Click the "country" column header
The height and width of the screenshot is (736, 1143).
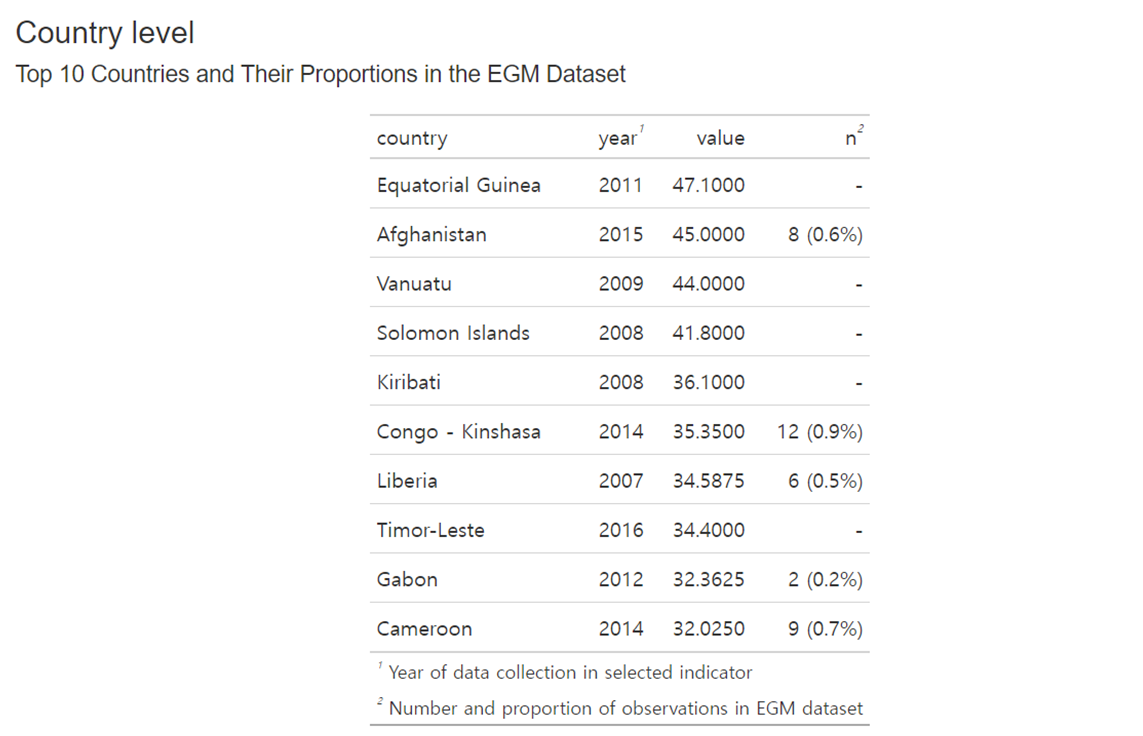(412, 139)
